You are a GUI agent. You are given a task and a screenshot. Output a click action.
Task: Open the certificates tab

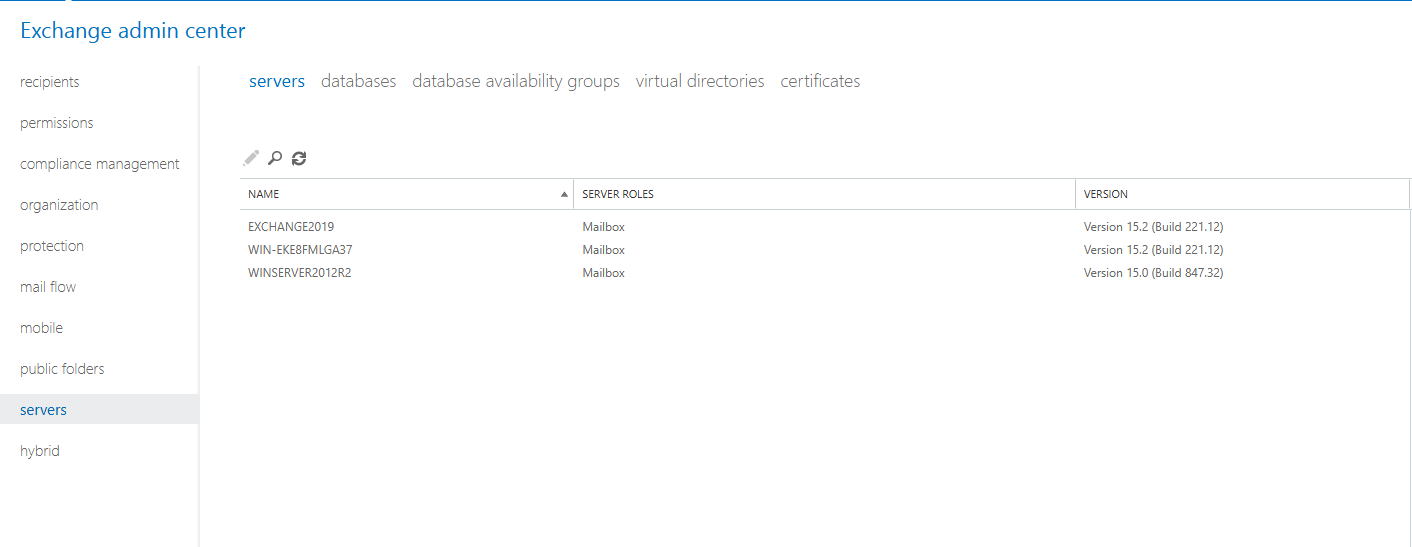tap(820, 81)
